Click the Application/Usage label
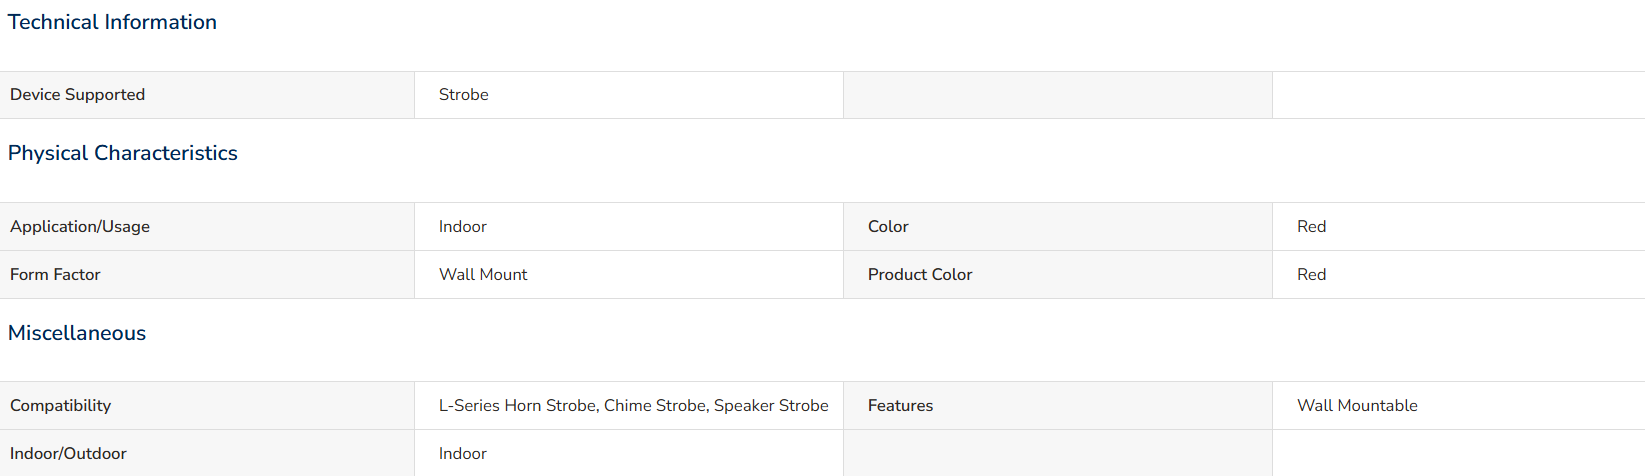 [80, 227]
